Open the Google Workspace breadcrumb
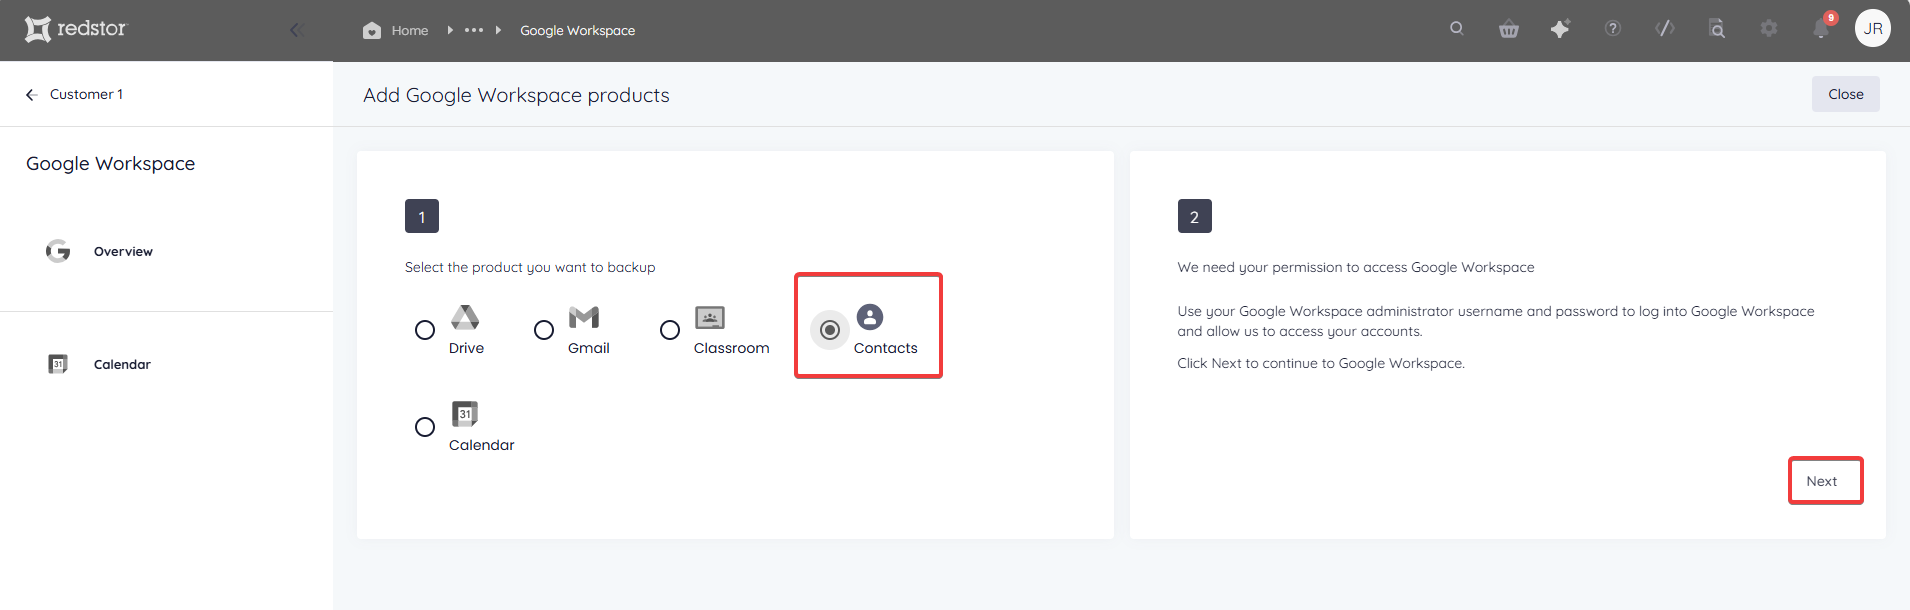This screenshot has width=1910, height=610. pos(577,30)
